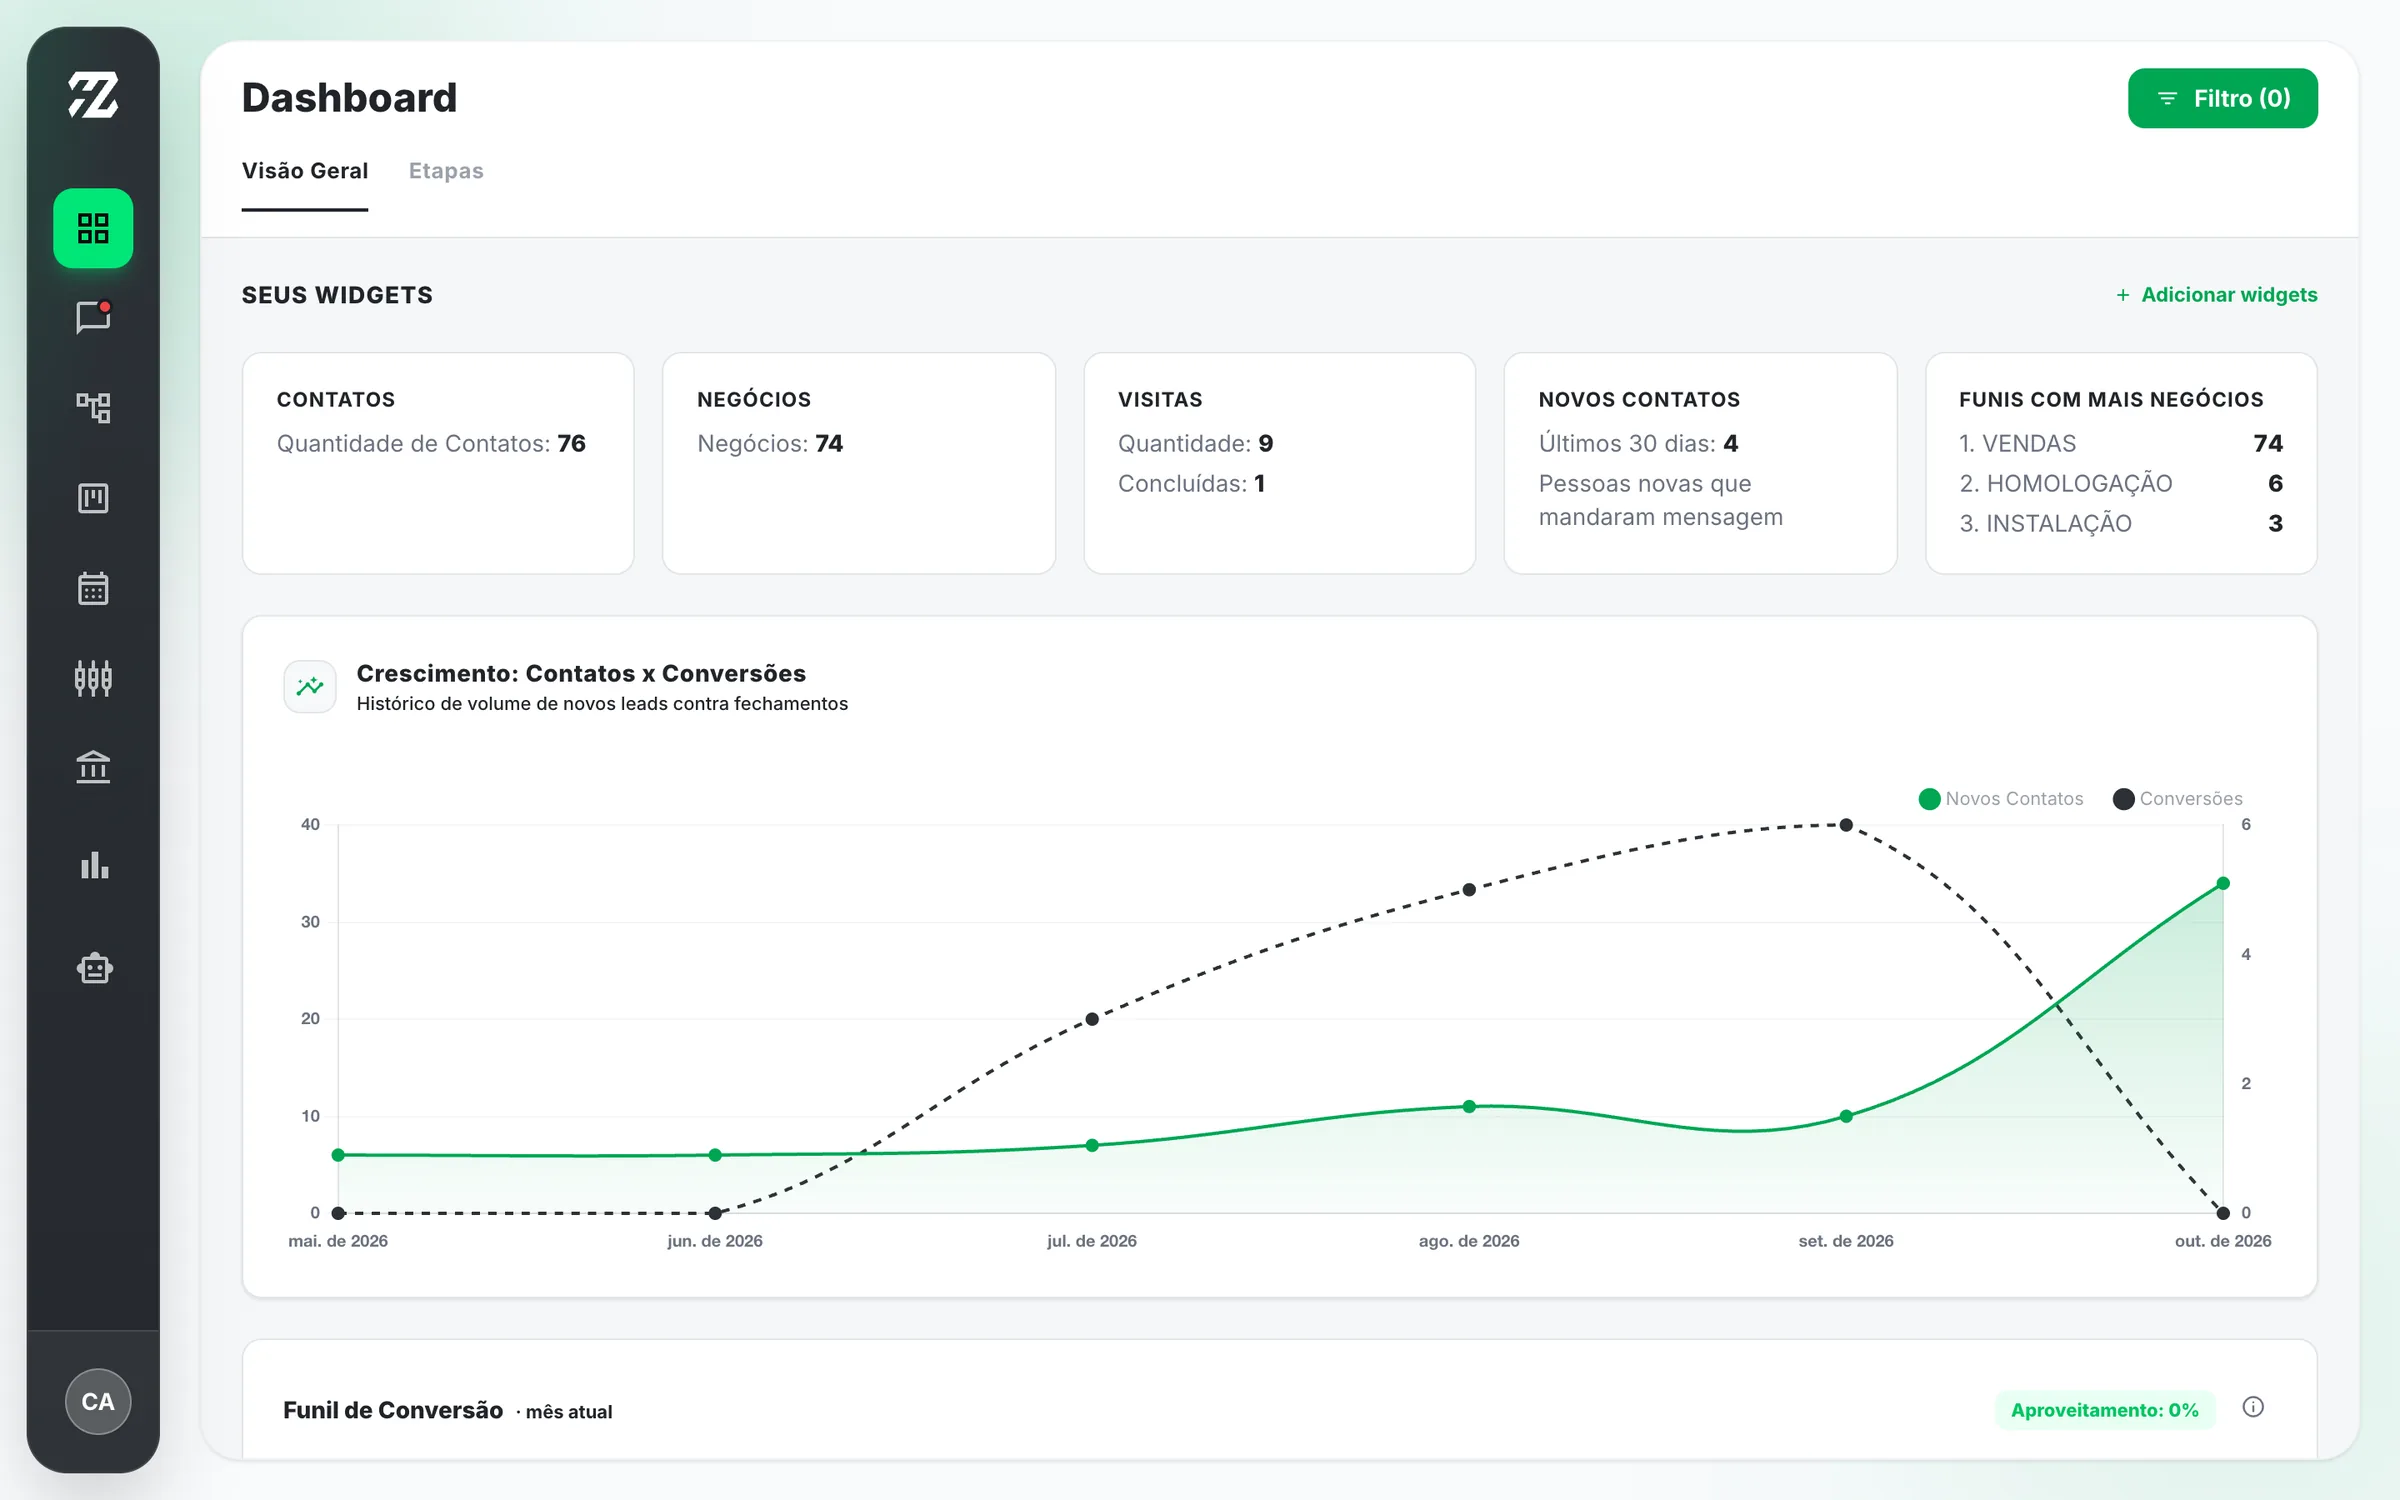Click the green Novos Contatos point at out. de 2026
This screenshot has width=2400, height=1500.
(x=2223, y=883)
